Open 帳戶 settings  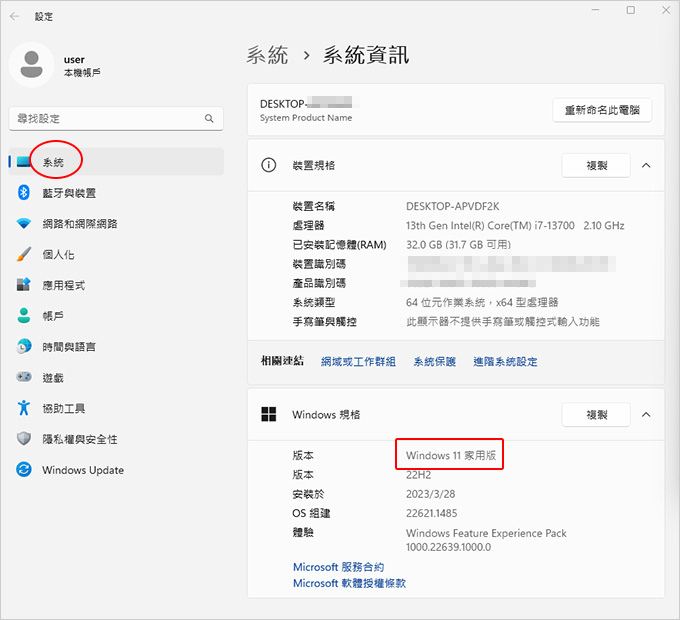coord(116,316)
